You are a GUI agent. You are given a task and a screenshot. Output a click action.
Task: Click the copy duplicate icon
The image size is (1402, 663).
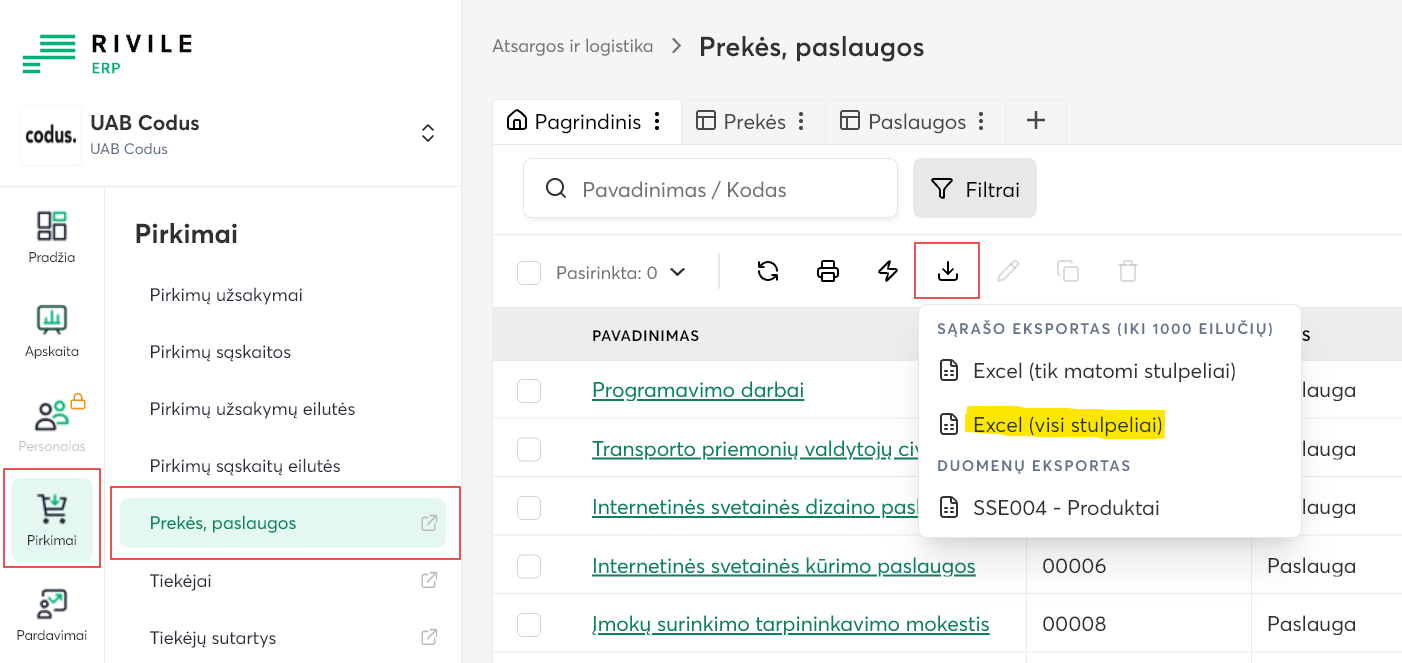[1068, 271]
